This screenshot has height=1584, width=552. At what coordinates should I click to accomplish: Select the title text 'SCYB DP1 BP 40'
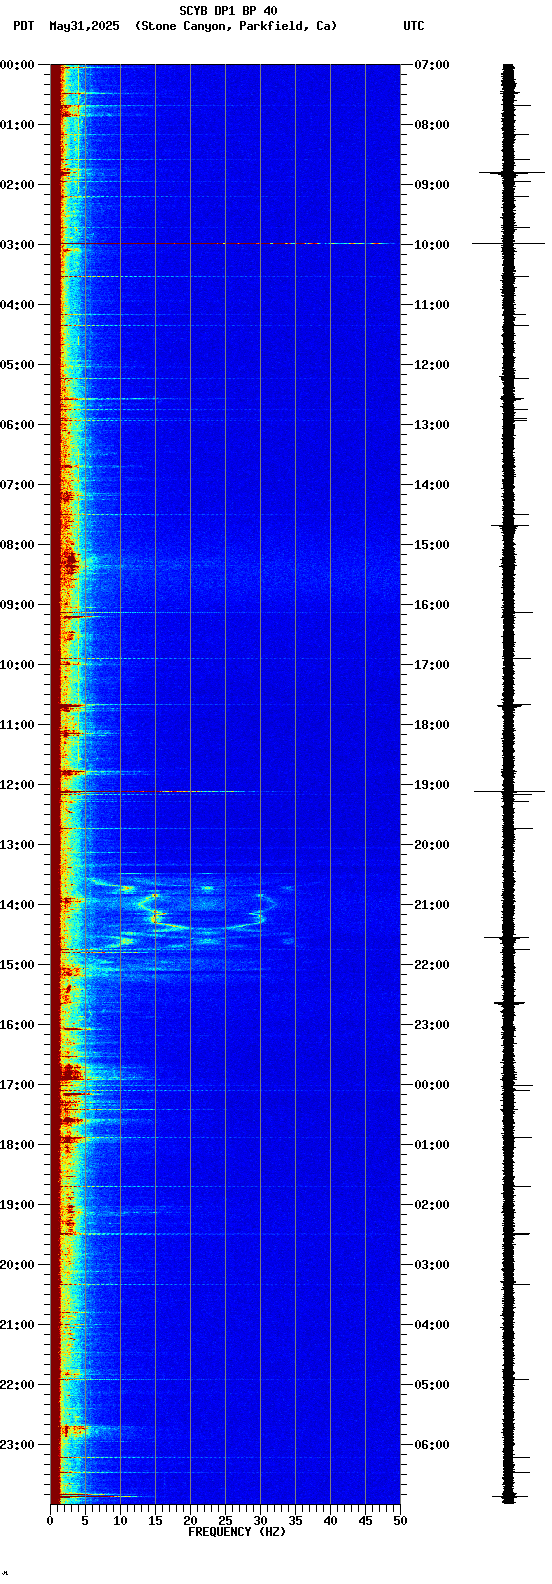pos(228,11)
